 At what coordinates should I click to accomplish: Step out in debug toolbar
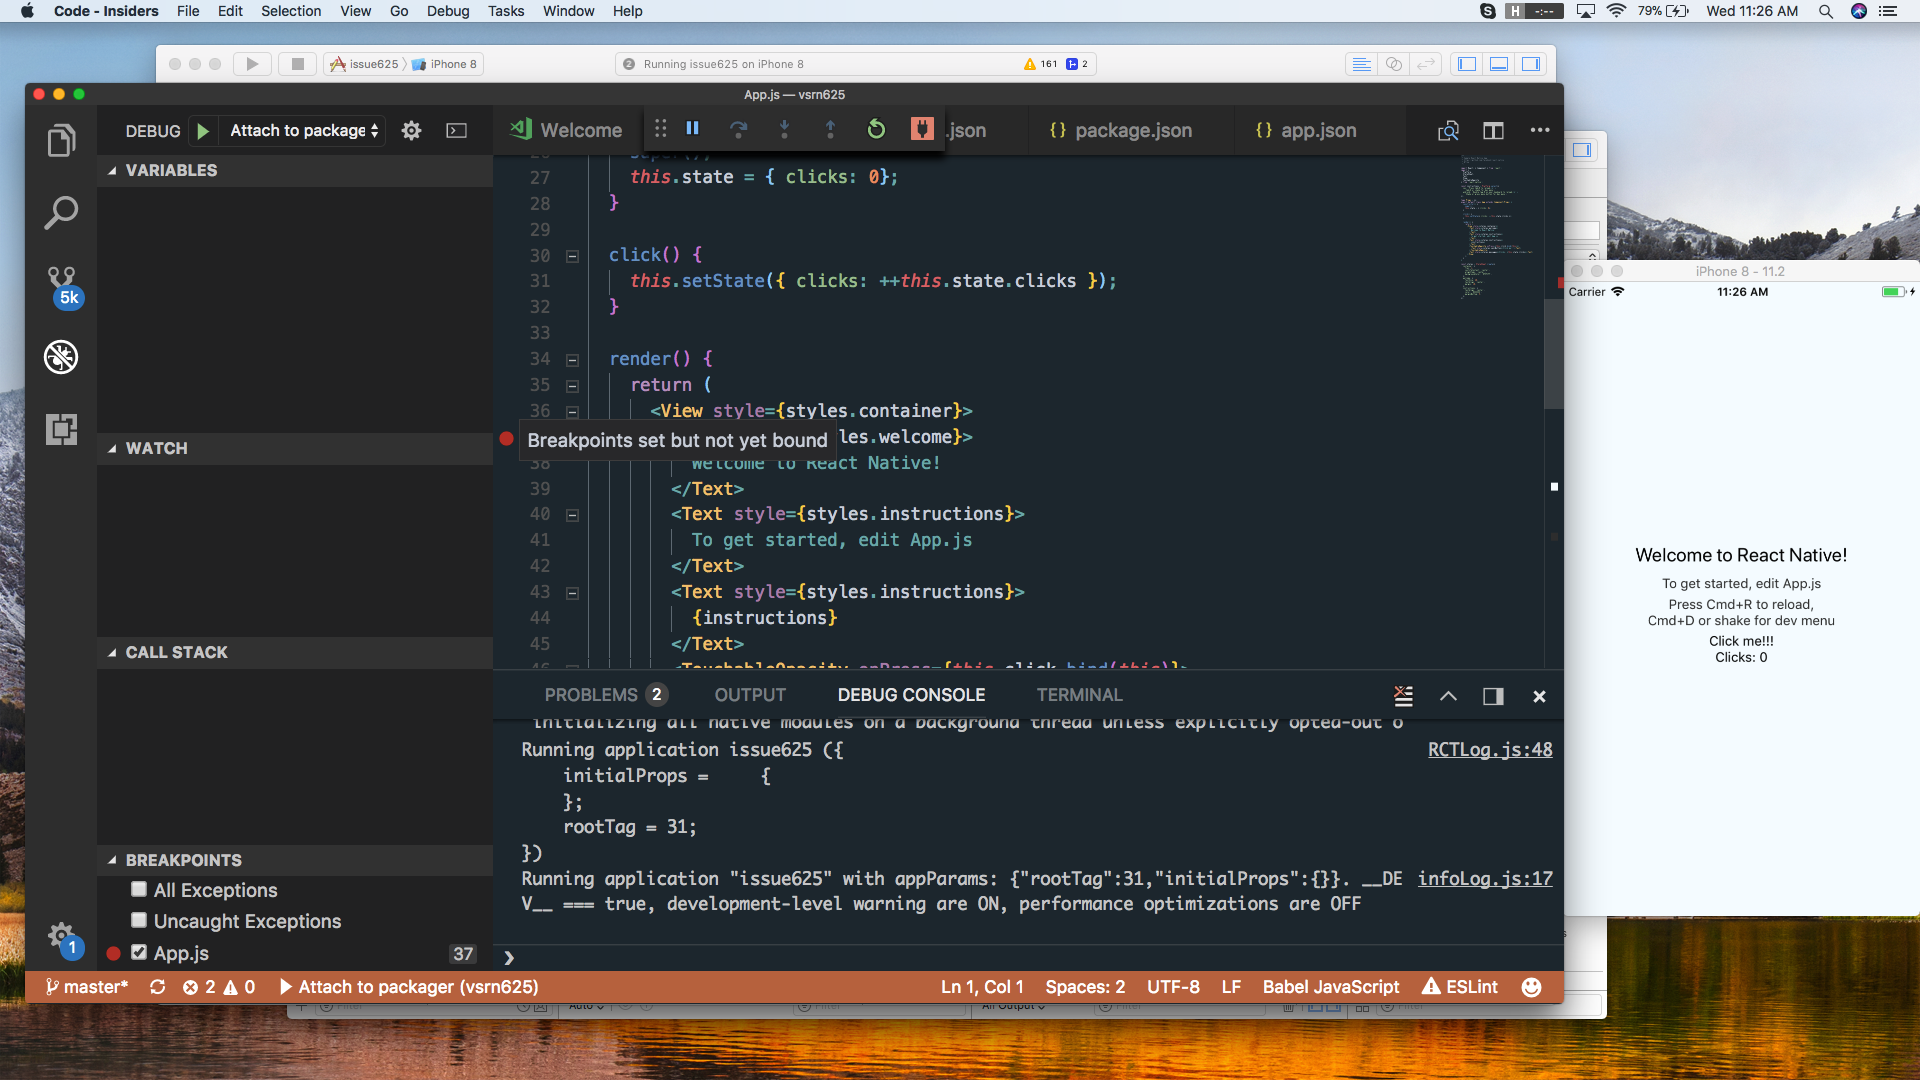[830, 129]
